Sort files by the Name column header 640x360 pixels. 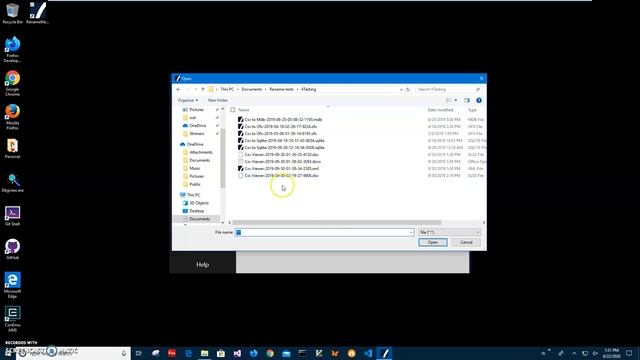point(244,110)
